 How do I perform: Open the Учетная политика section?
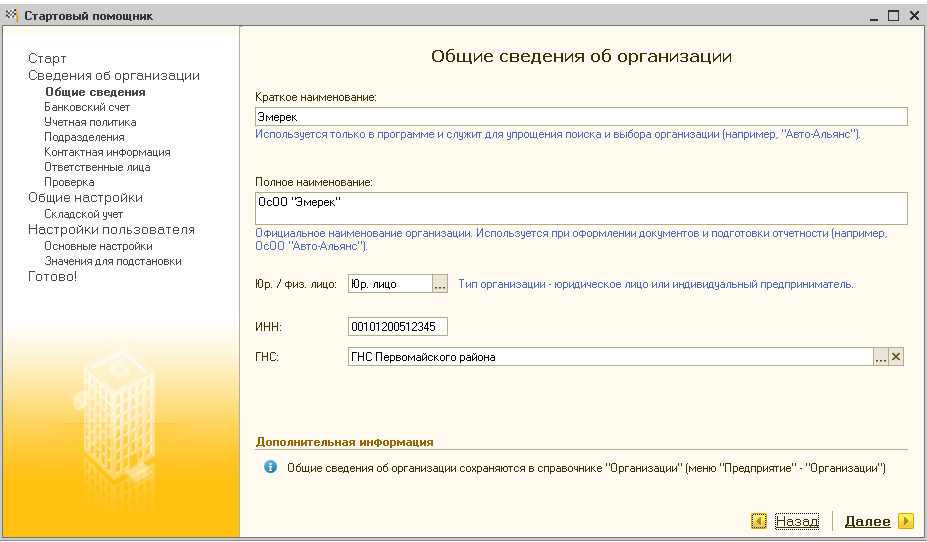click(x=90, y=122)
